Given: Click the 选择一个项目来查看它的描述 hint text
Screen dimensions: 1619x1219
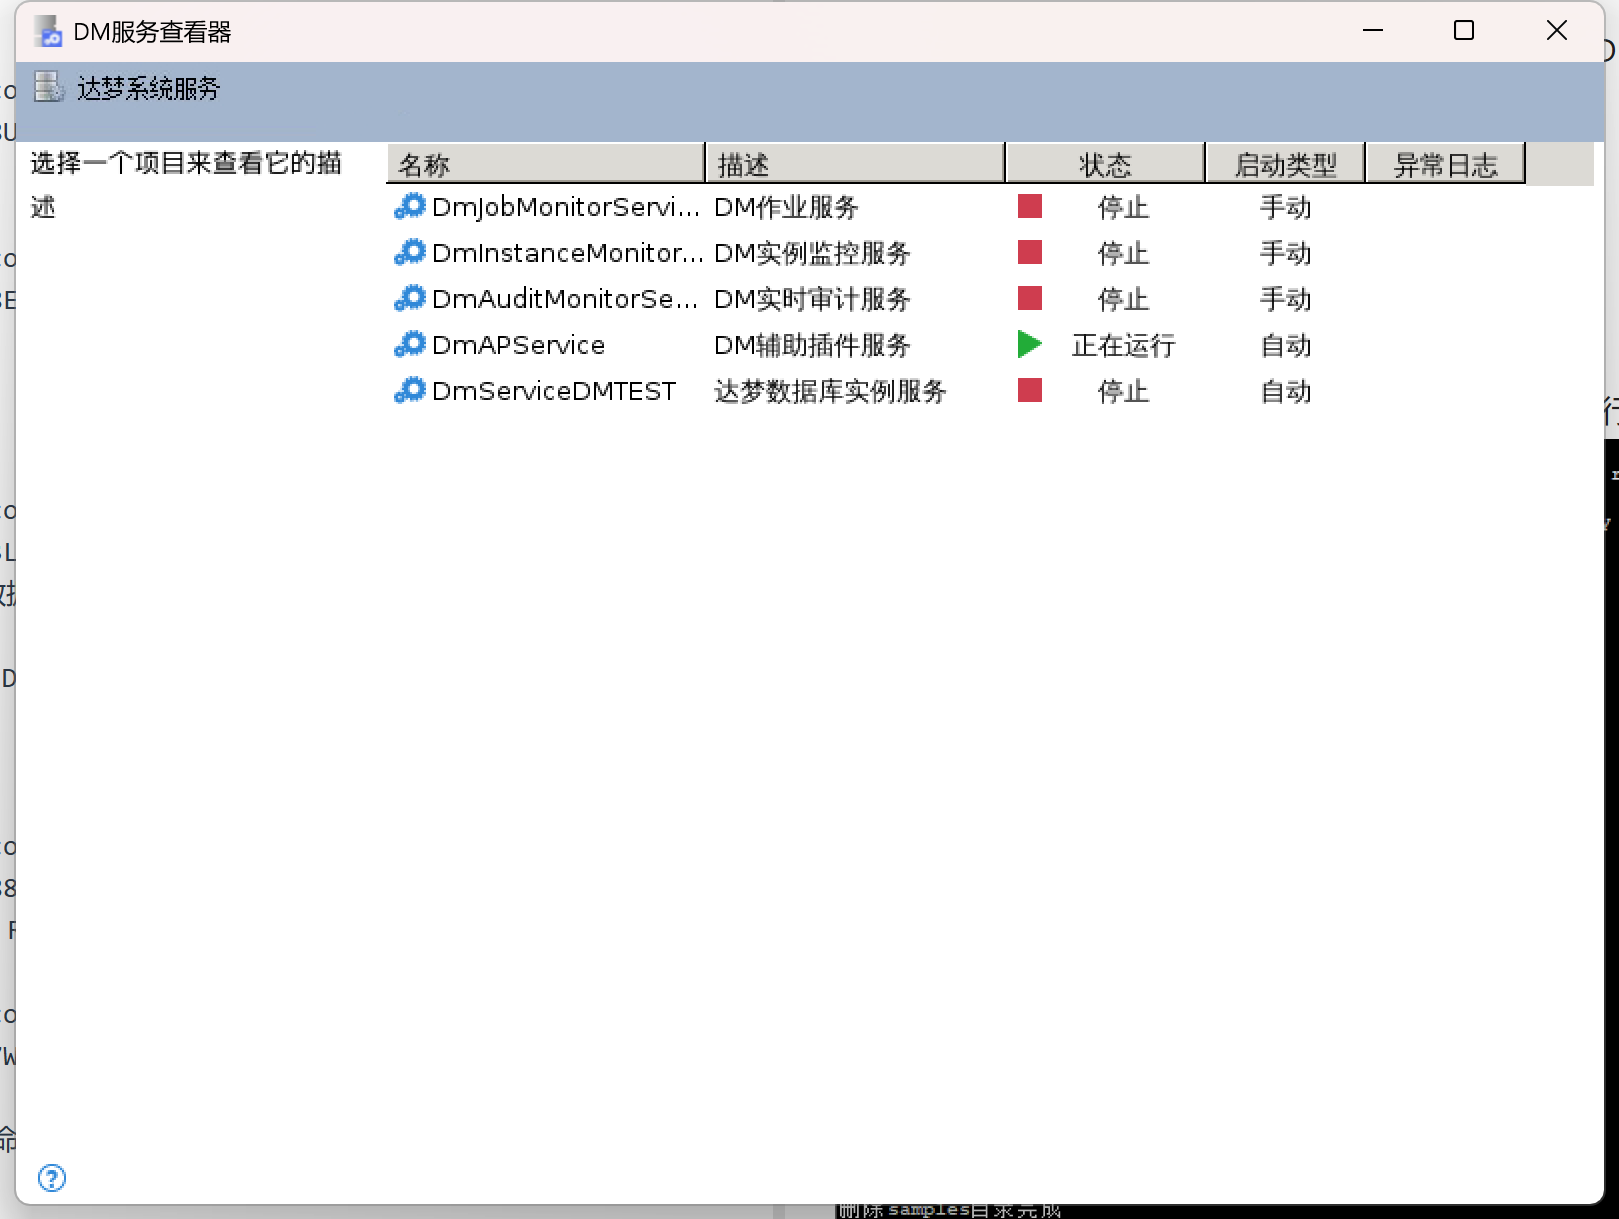Looking at the screenshot, I should (x=186, y=184).
